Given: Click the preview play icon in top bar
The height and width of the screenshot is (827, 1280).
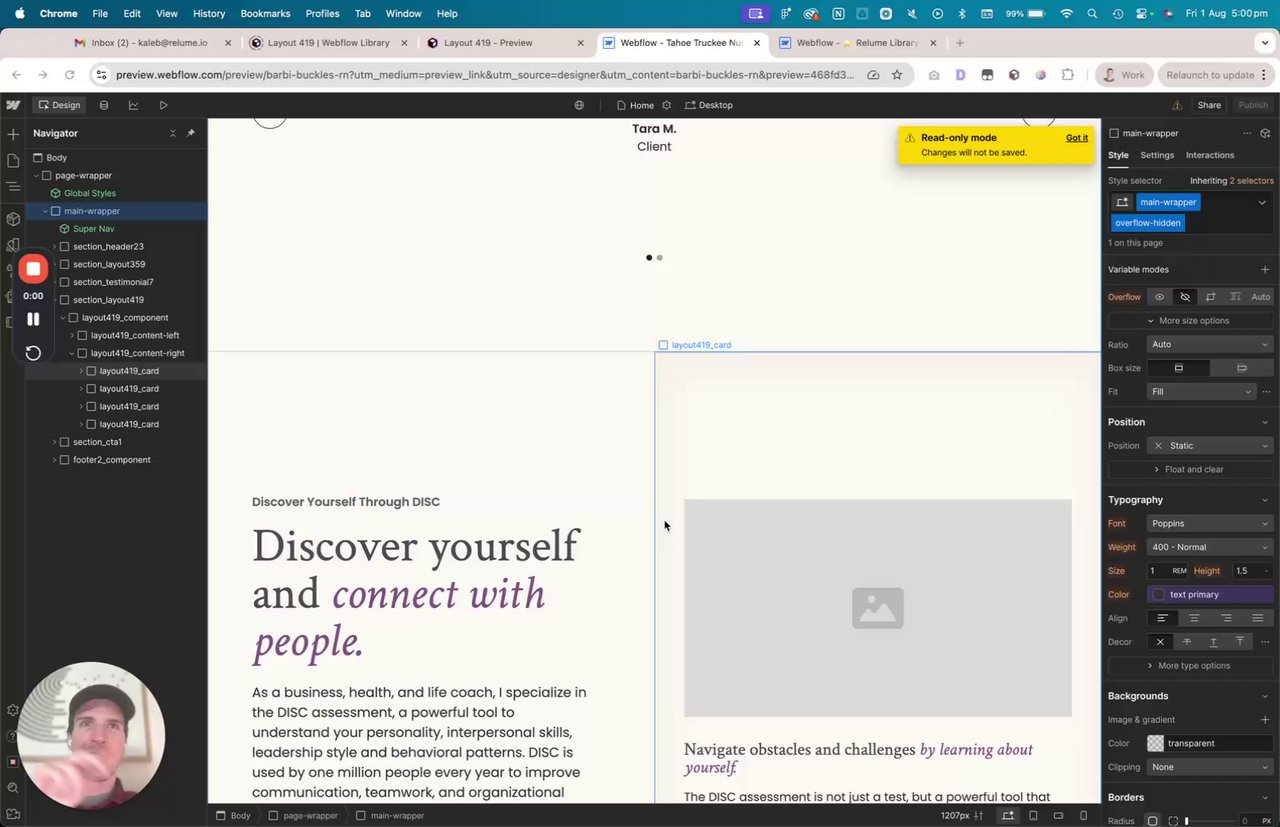Looking at the screenshot, I should pyautogui.click(x=163, y=105).
